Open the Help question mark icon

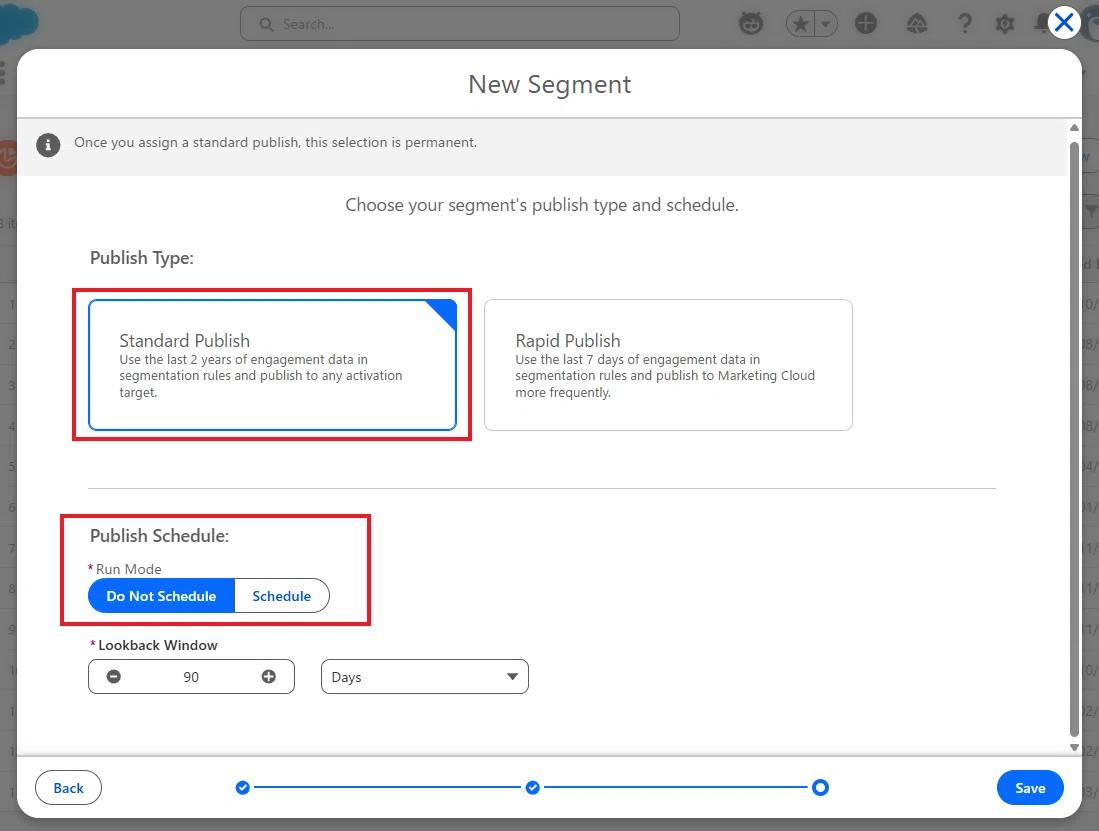click(x=965, y=24)
